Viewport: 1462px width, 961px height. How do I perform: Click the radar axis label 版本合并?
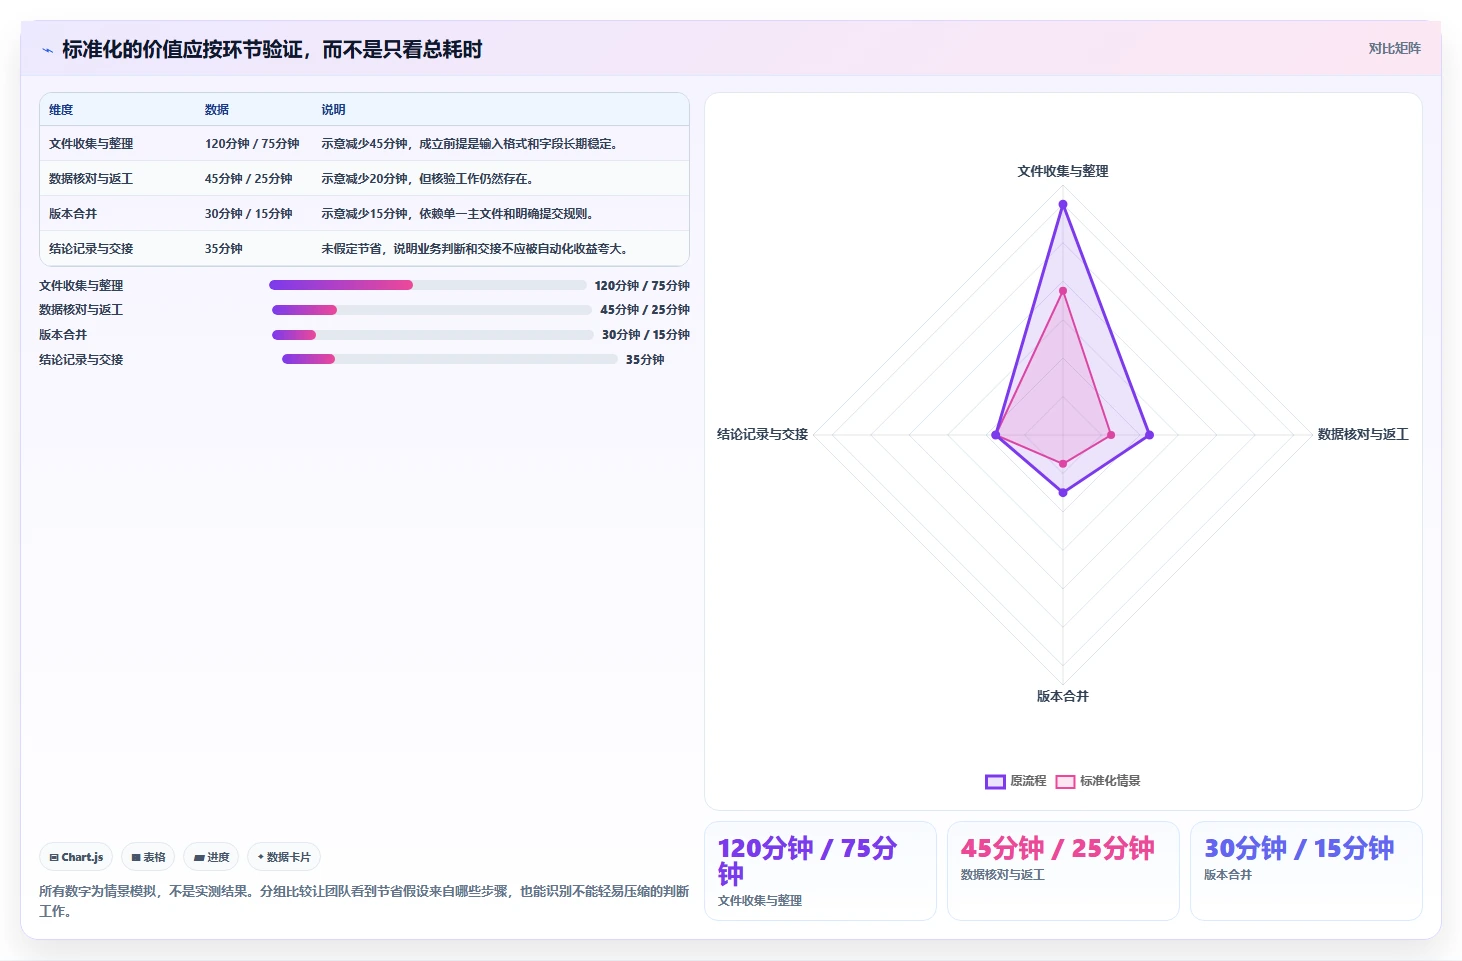coord(1063,696)
